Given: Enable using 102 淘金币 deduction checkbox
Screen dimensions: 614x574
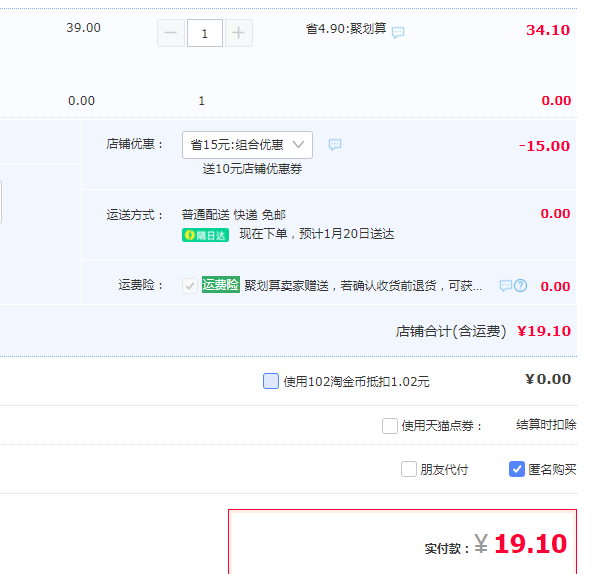Looking at the screenshot, I should tap(271, 381).
